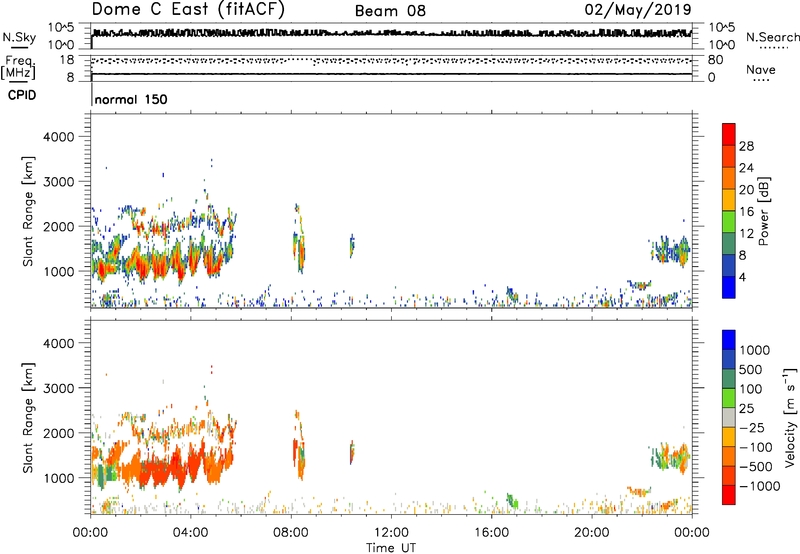Viewport: 800px width, 554px height.
Task: Click the "Nave" legend label
Action: tap(761, 69)
